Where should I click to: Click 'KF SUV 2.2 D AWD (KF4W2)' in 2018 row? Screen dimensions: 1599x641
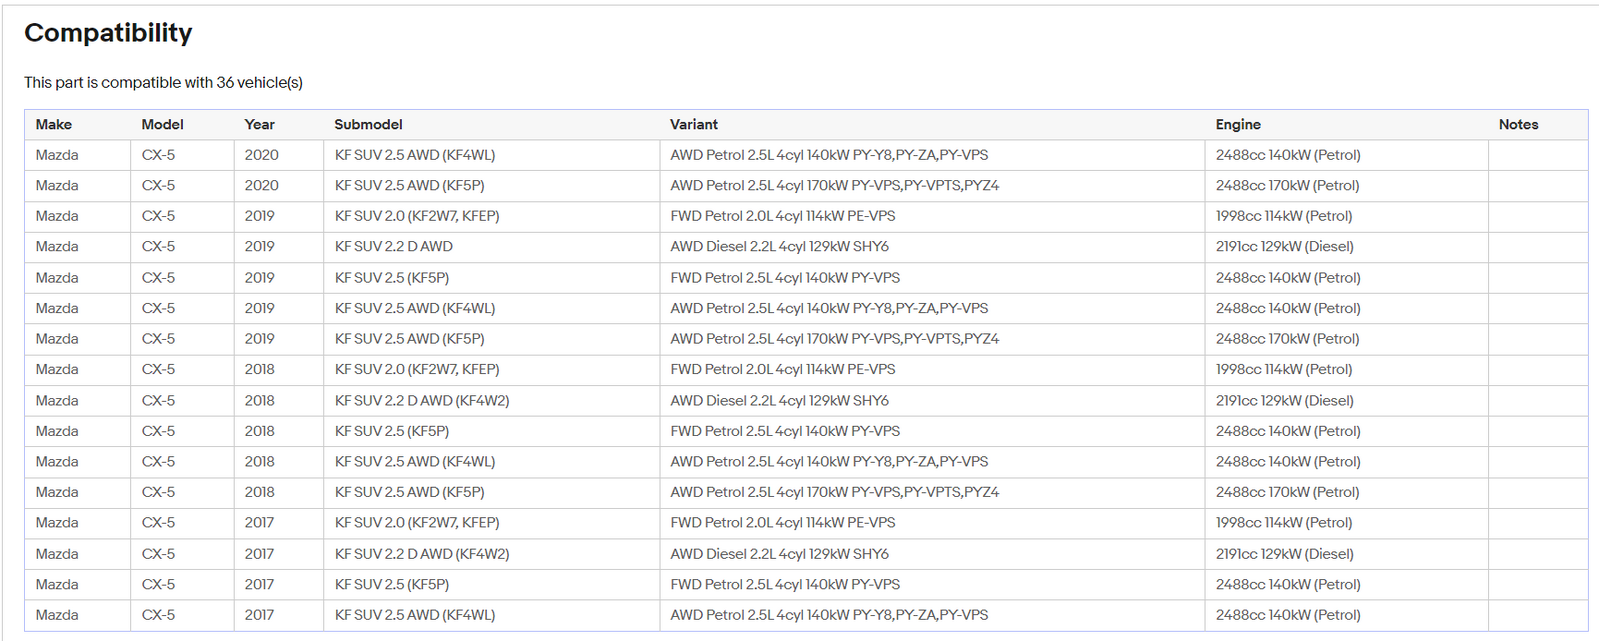422,401
